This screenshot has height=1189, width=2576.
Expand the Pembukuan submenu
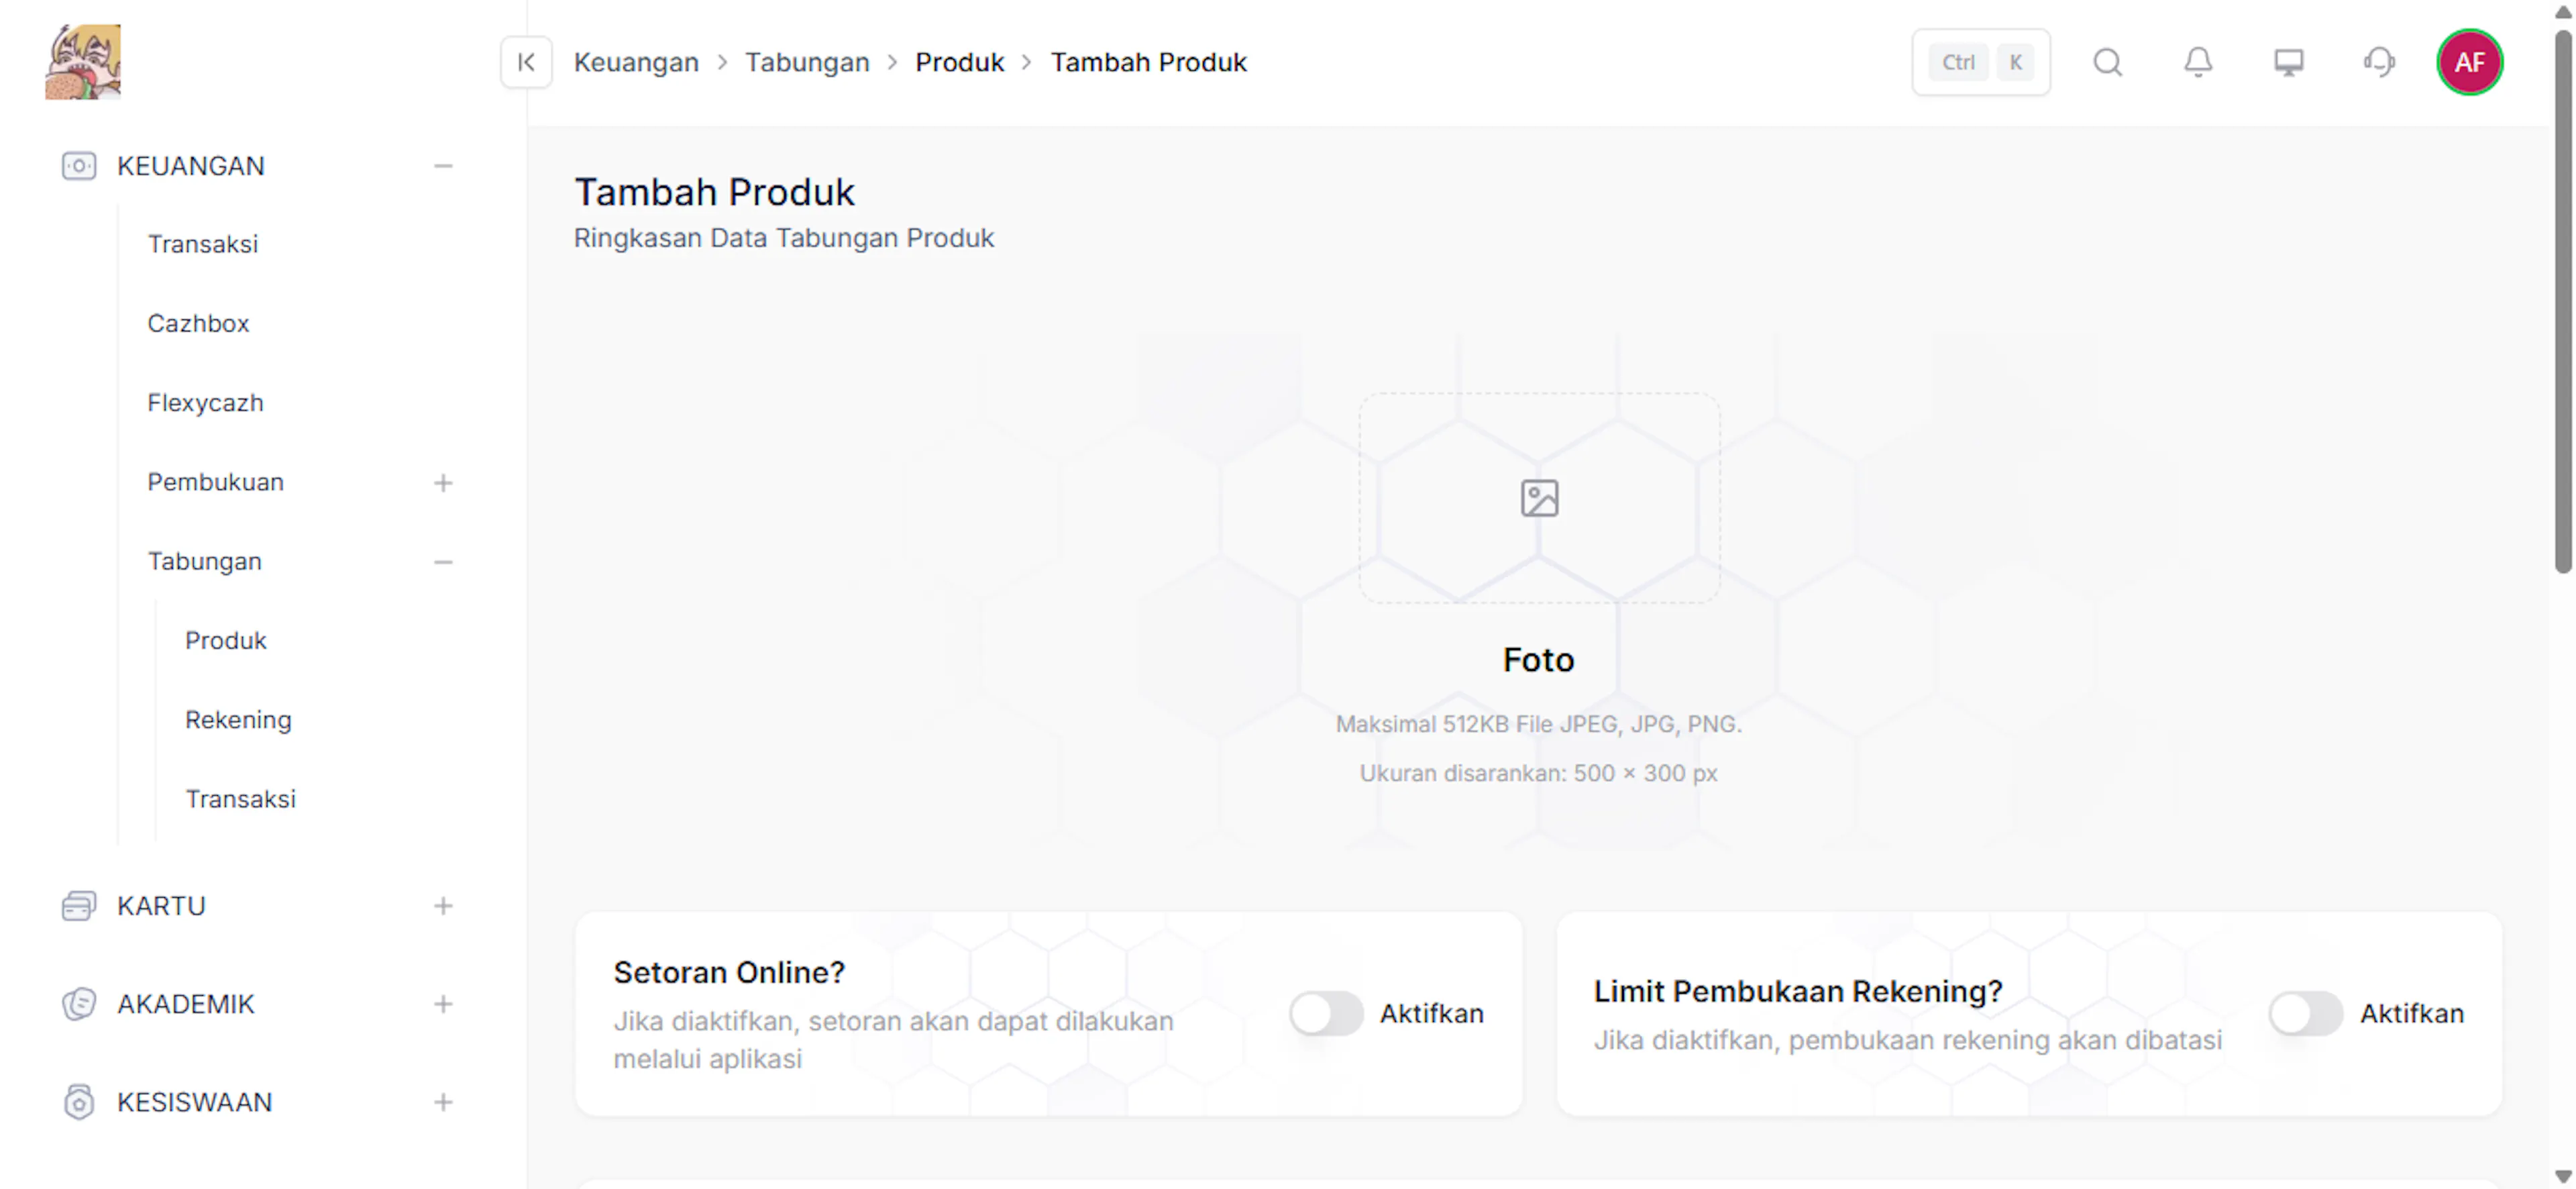click(x=443, y=483)
